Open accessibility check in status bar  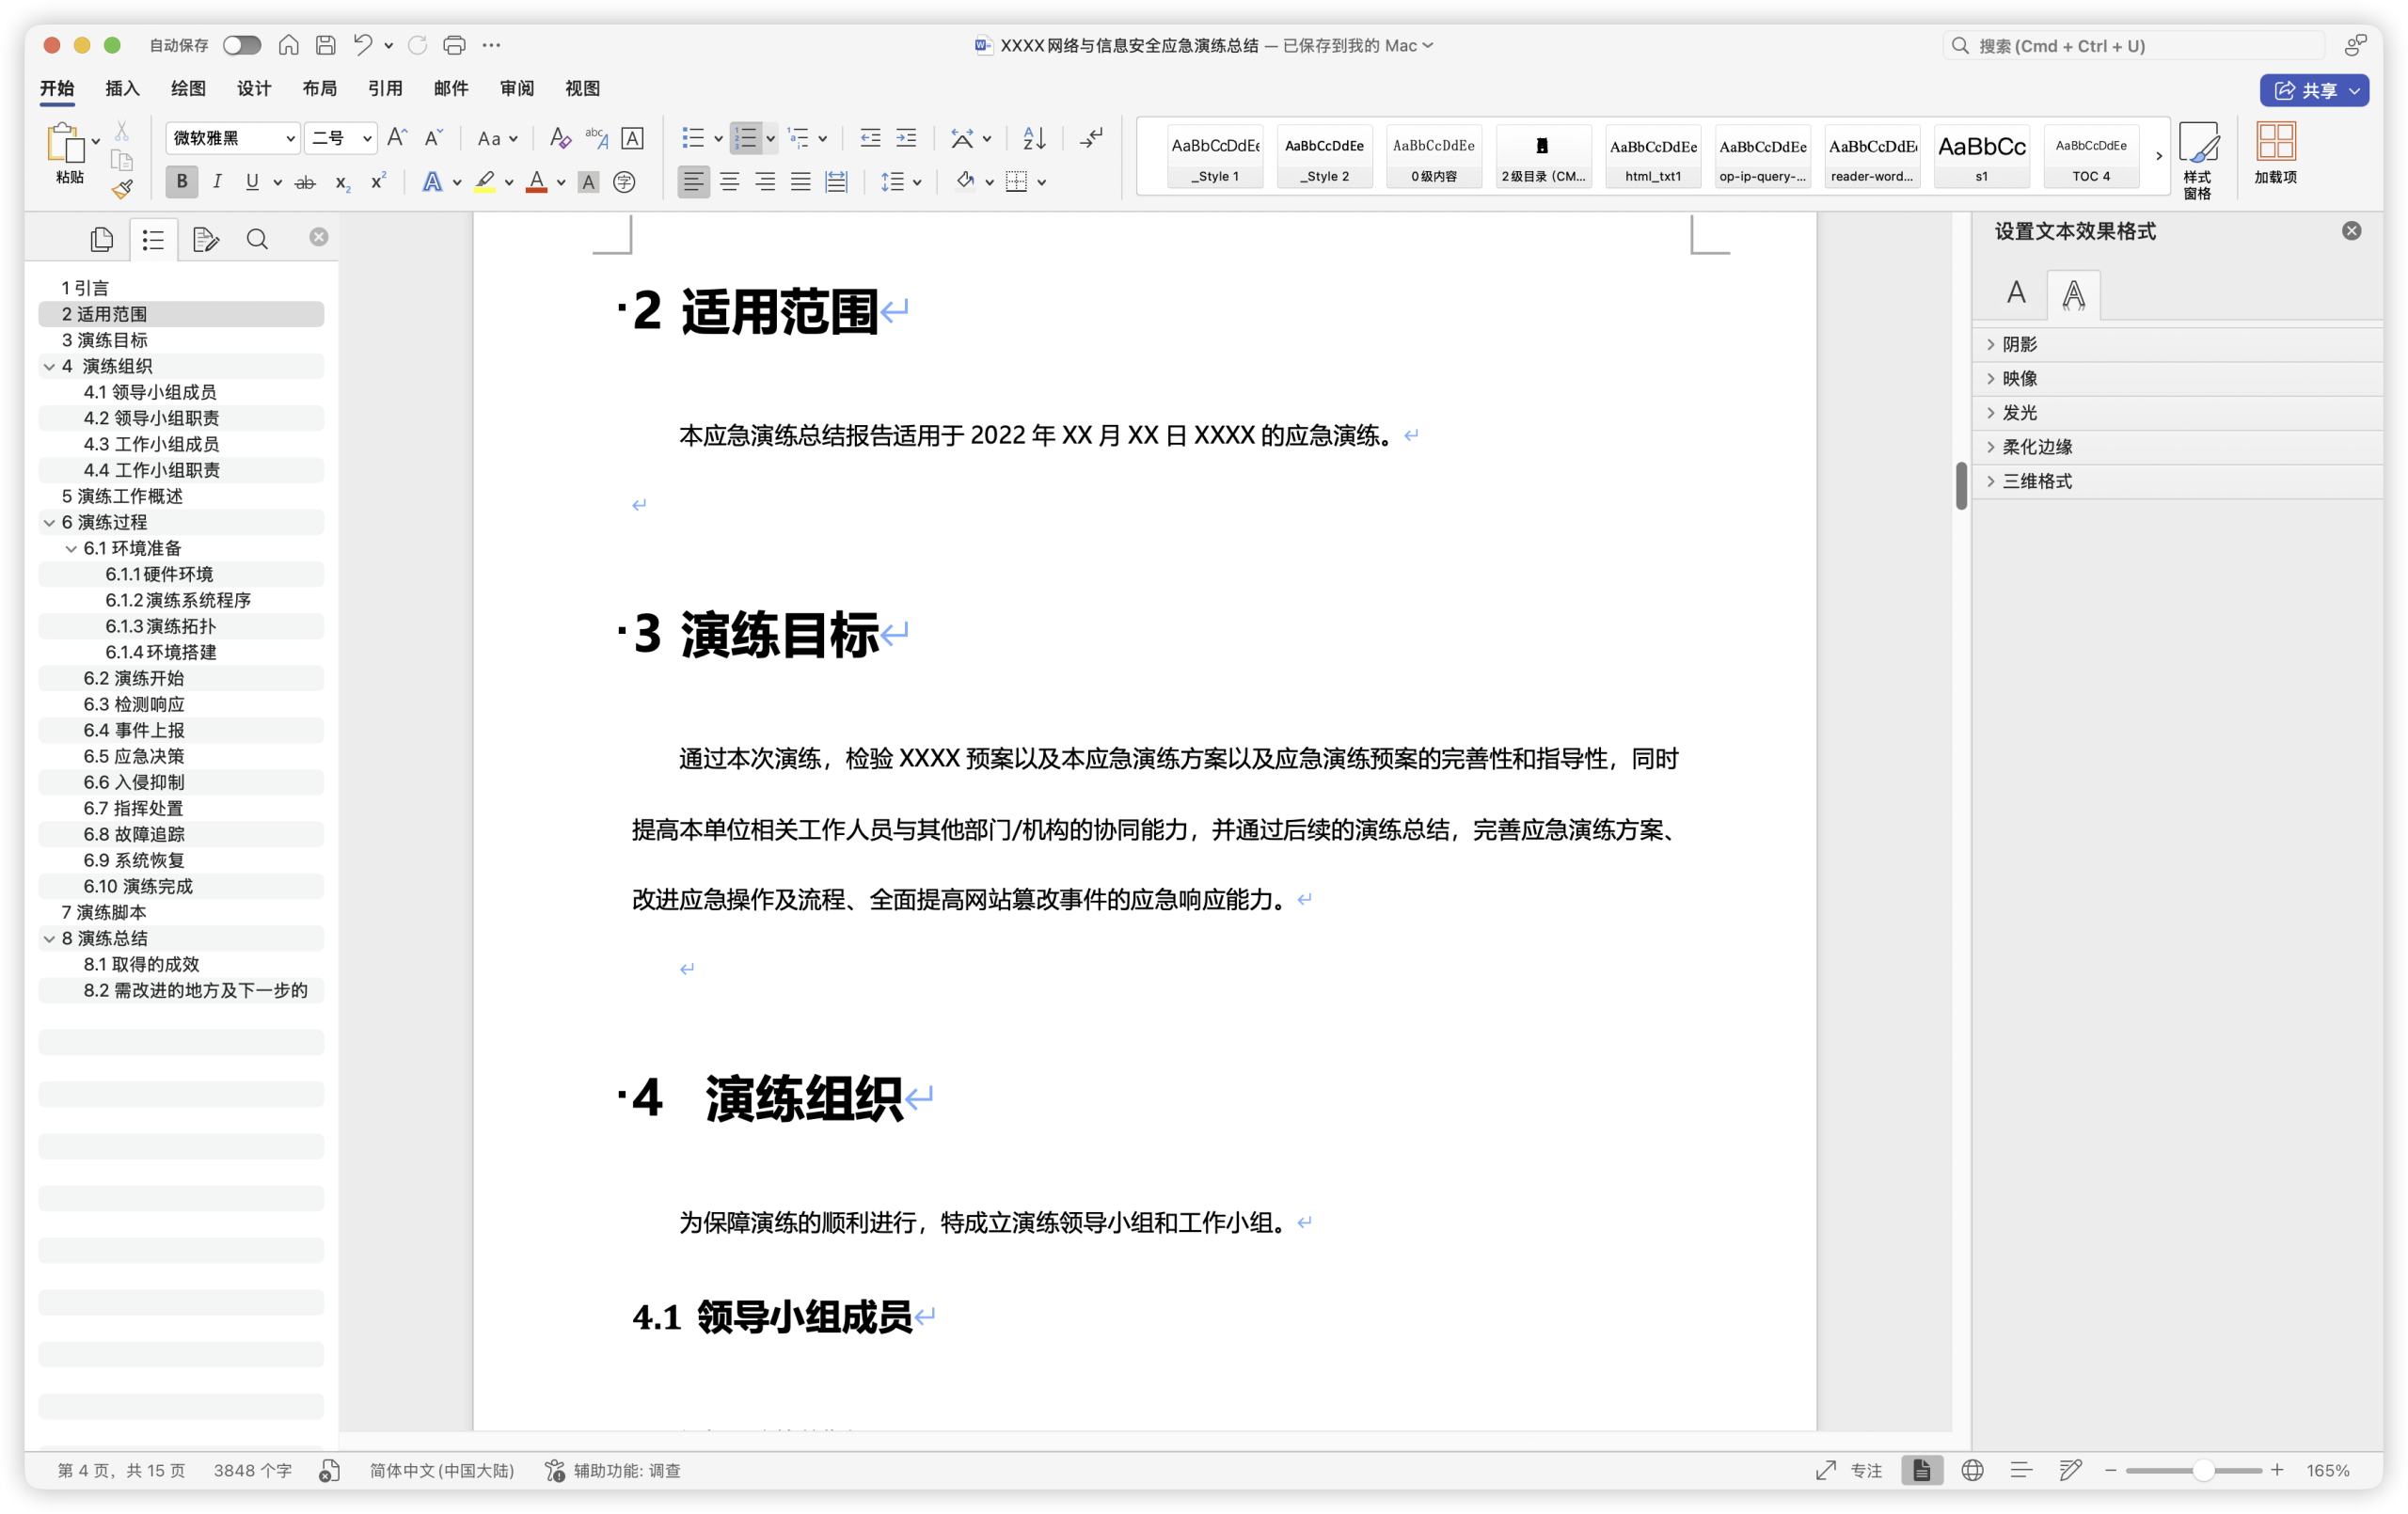[x=613, y=1470]
